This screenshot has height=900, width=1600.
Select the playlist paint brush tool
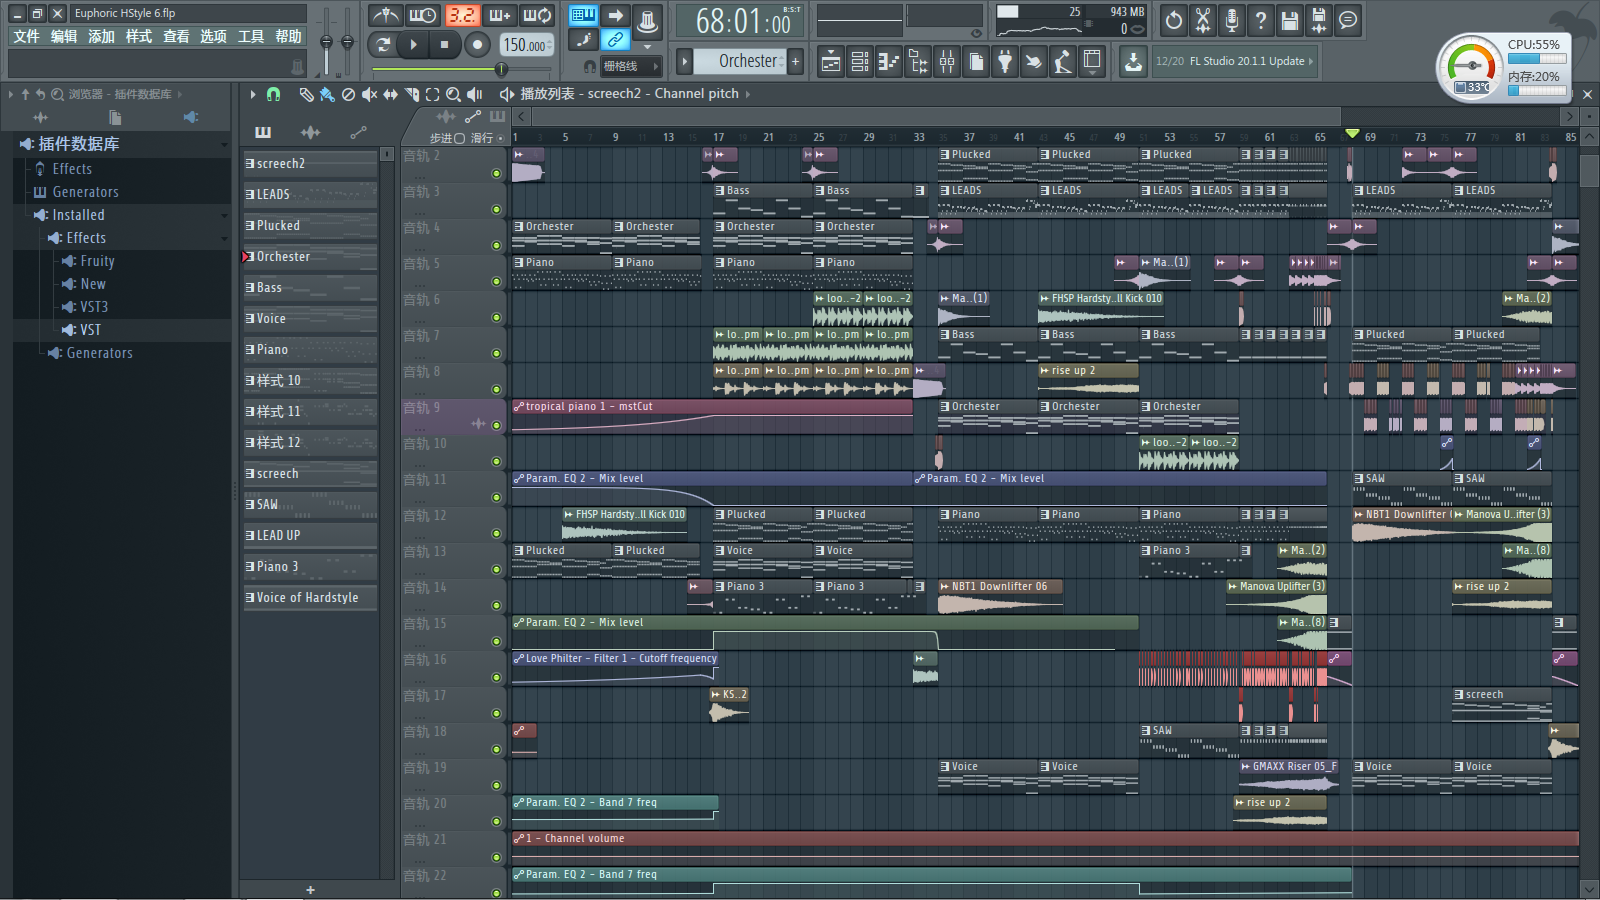pyautogui.click(x=327, y=94)
